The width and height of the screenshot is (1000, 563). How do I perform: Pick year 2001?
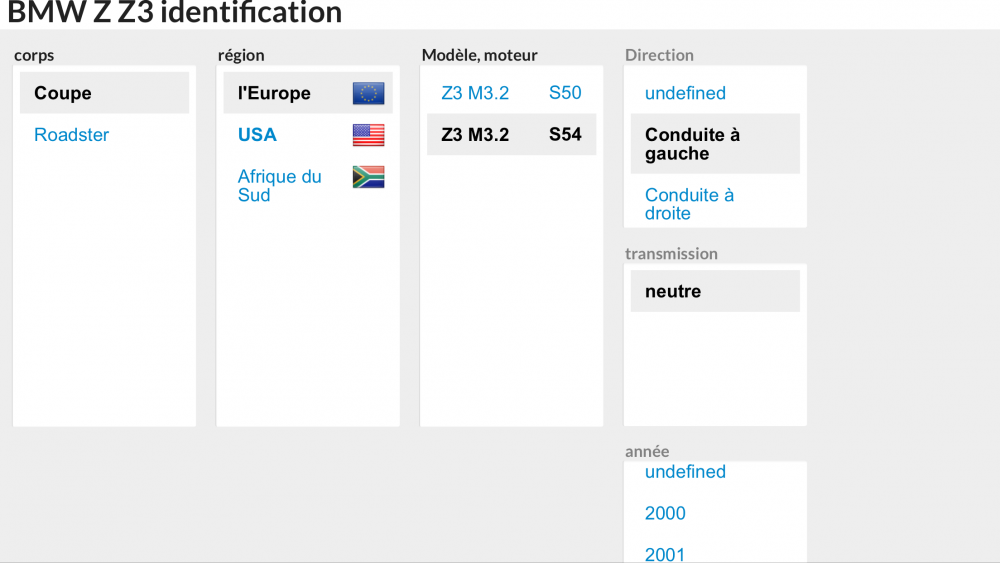pyautogui.click(x=665, y=555)
